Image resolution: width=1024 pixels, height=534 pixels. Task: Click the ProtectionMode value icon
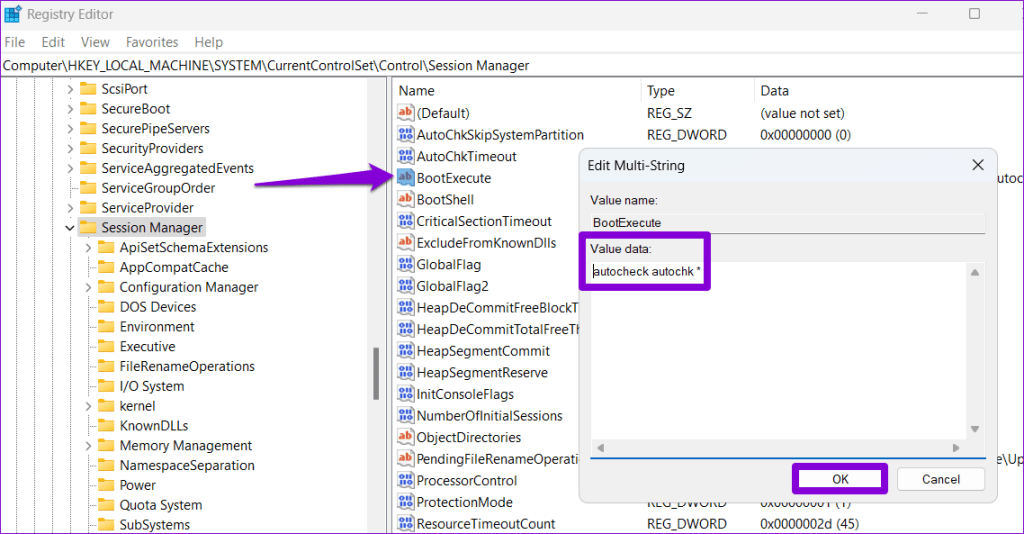(x=406, y=501)
